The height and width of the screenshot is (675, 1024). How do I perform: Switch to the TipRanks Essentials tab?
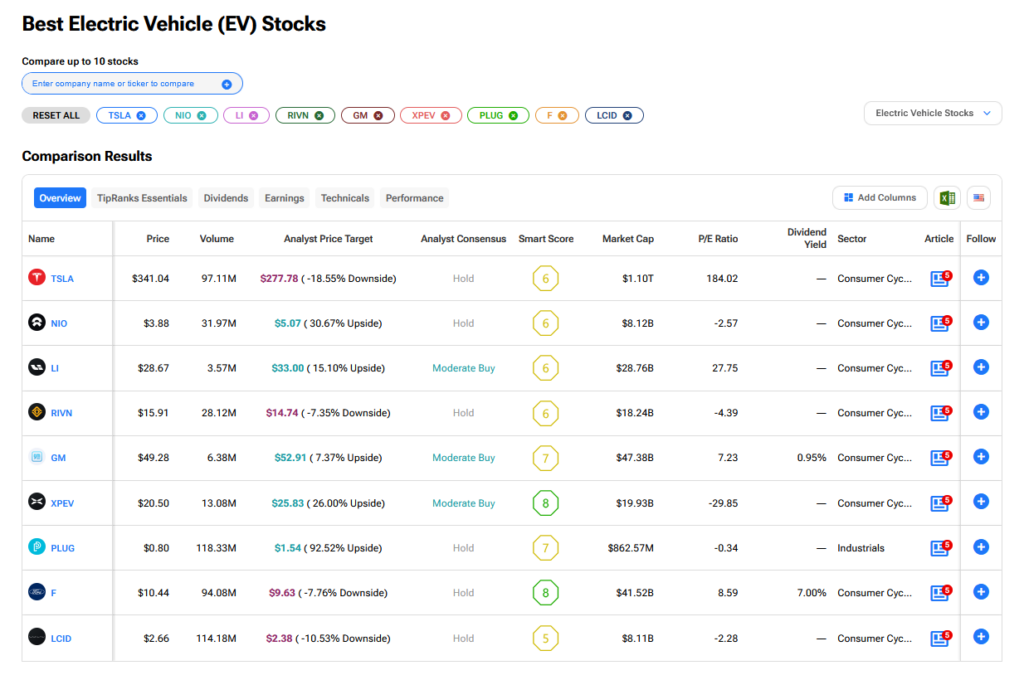[x=142, y=198]
